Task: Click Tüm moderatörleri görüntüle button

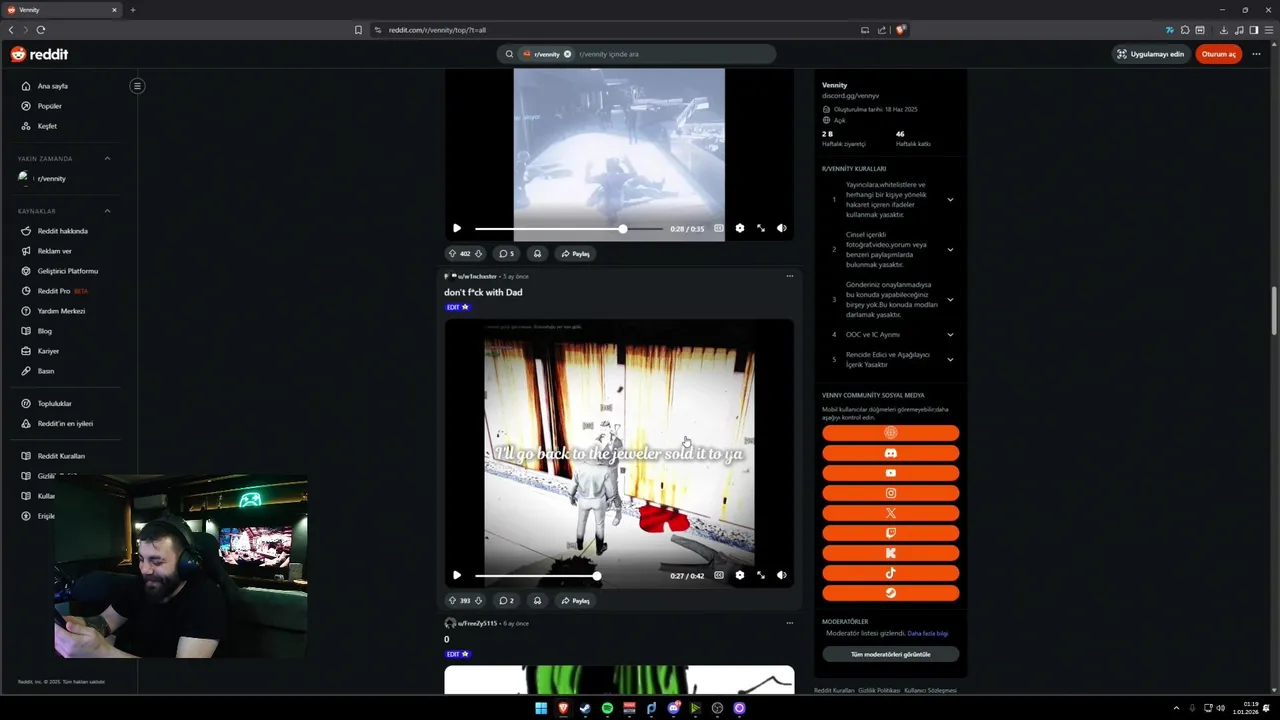Action: (890, 654)
